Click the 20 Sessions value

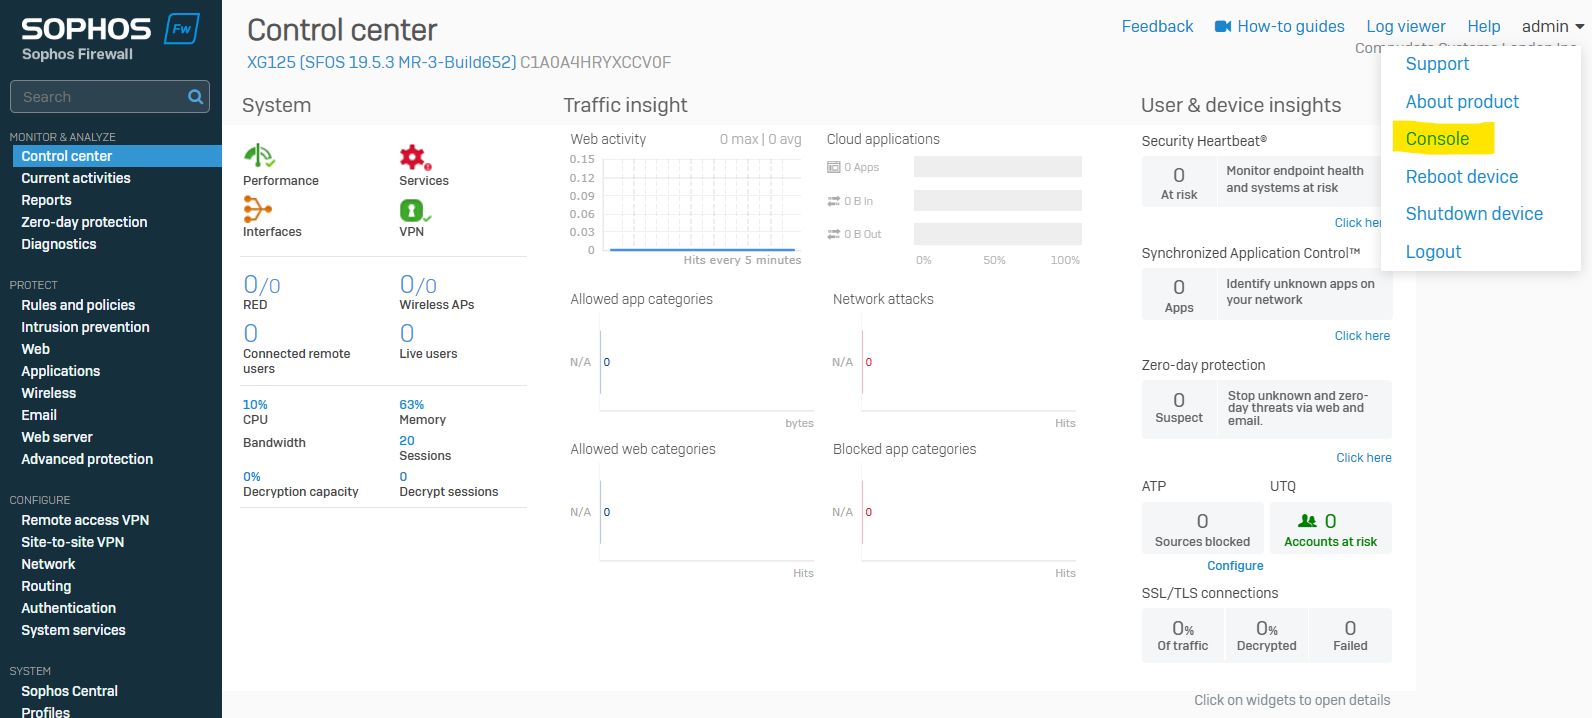click(x=407, y=441)
